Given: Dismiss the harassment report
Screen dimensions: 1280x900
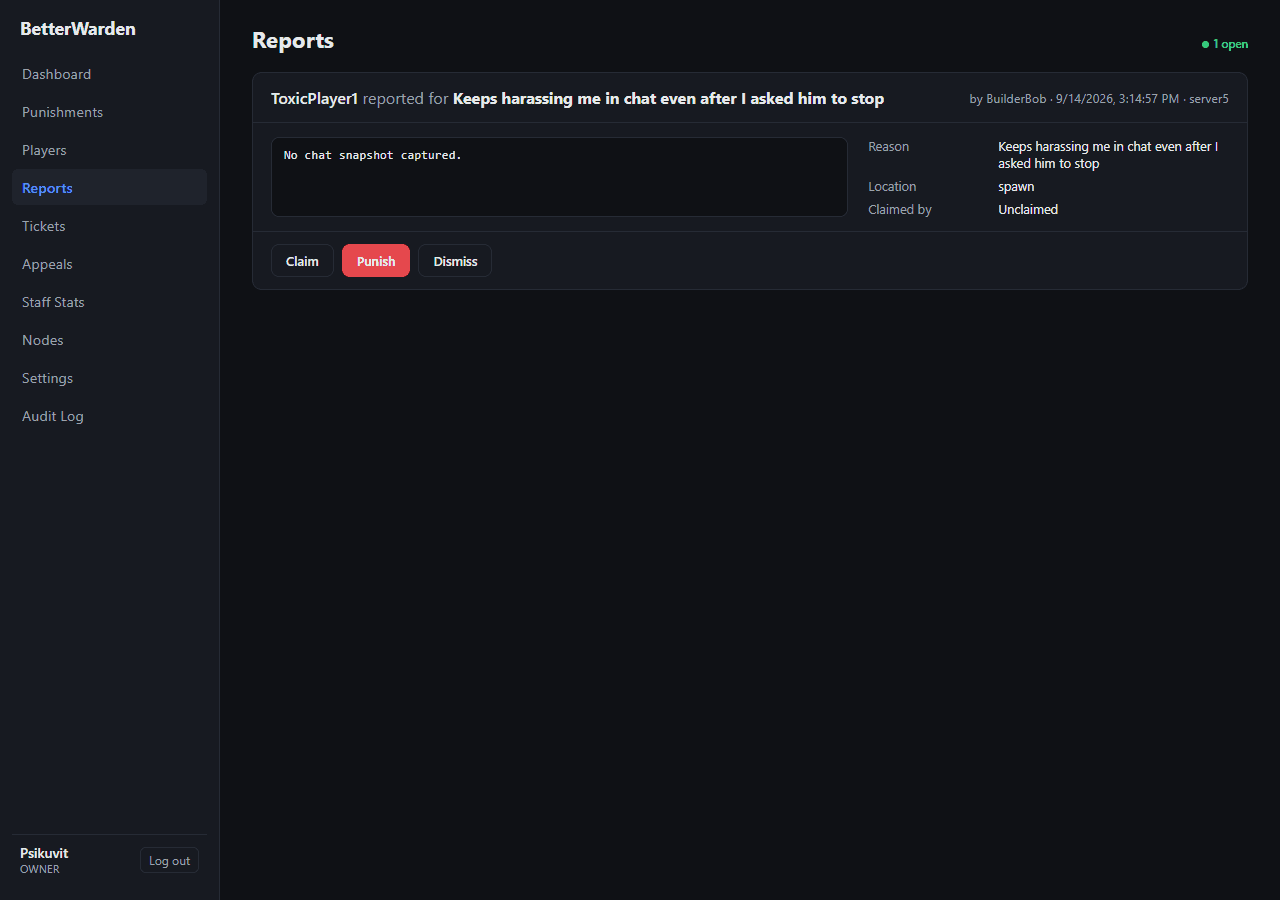Looking at the screenshot, I should coord(455,261).
